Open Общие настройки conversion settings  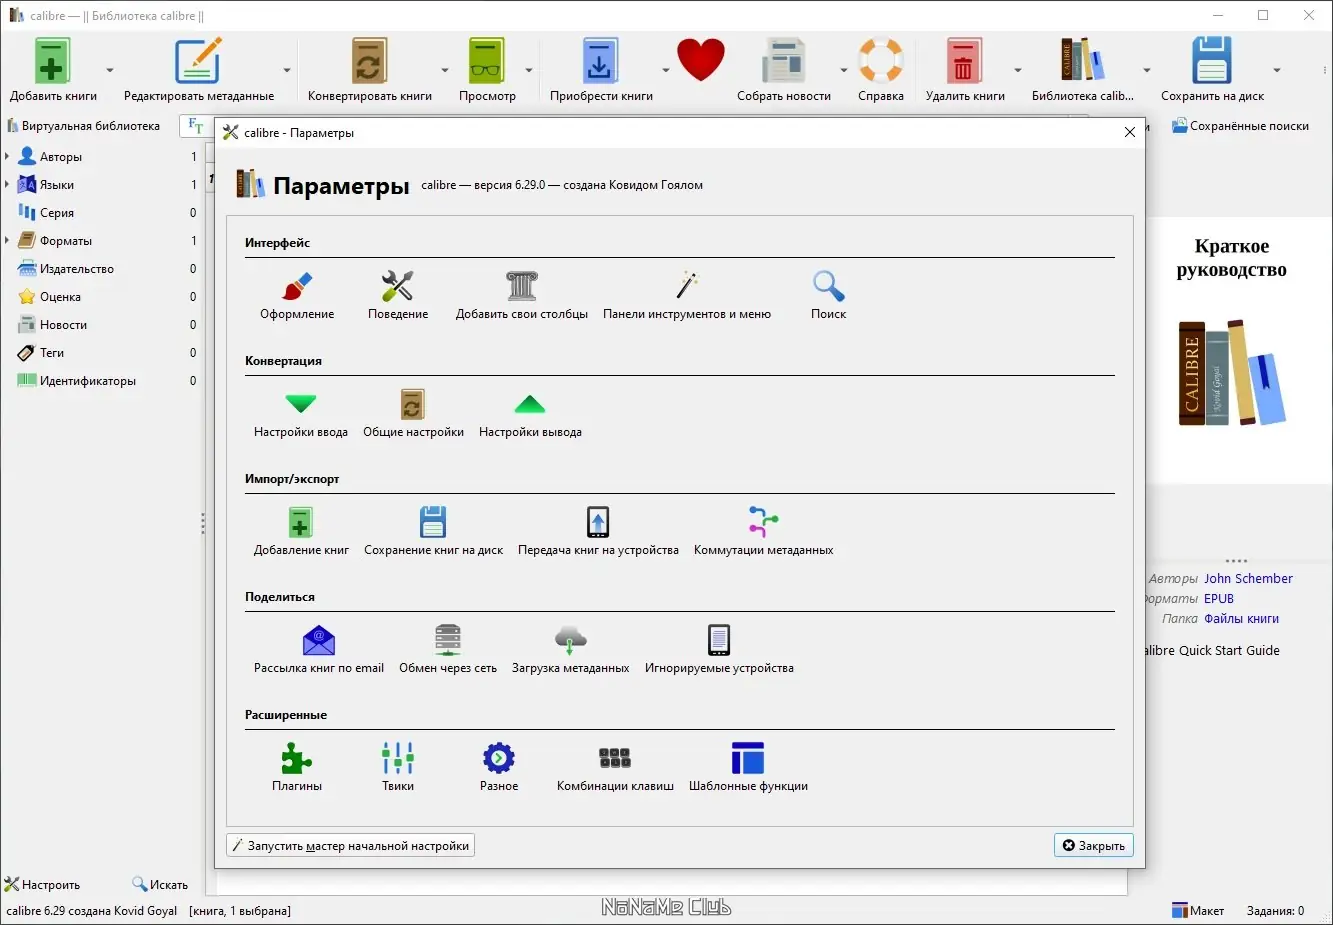coord(413,414)
